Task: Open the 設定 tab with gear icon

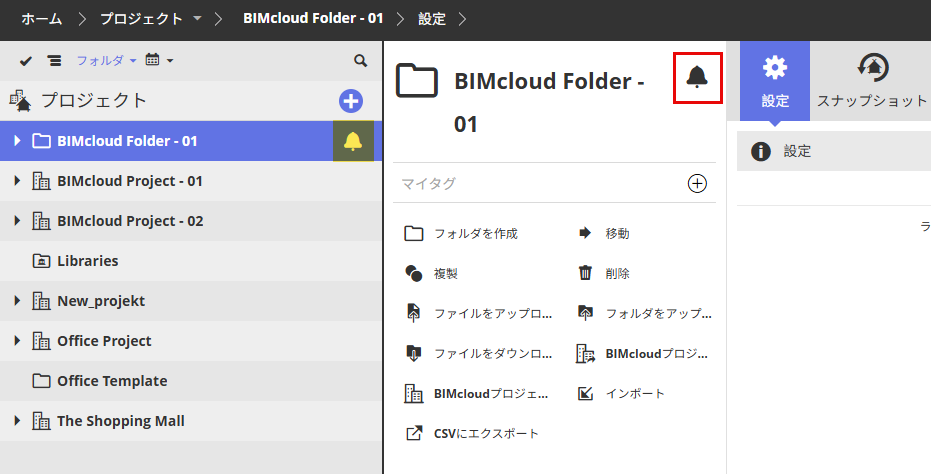Action: click(775, 81)
